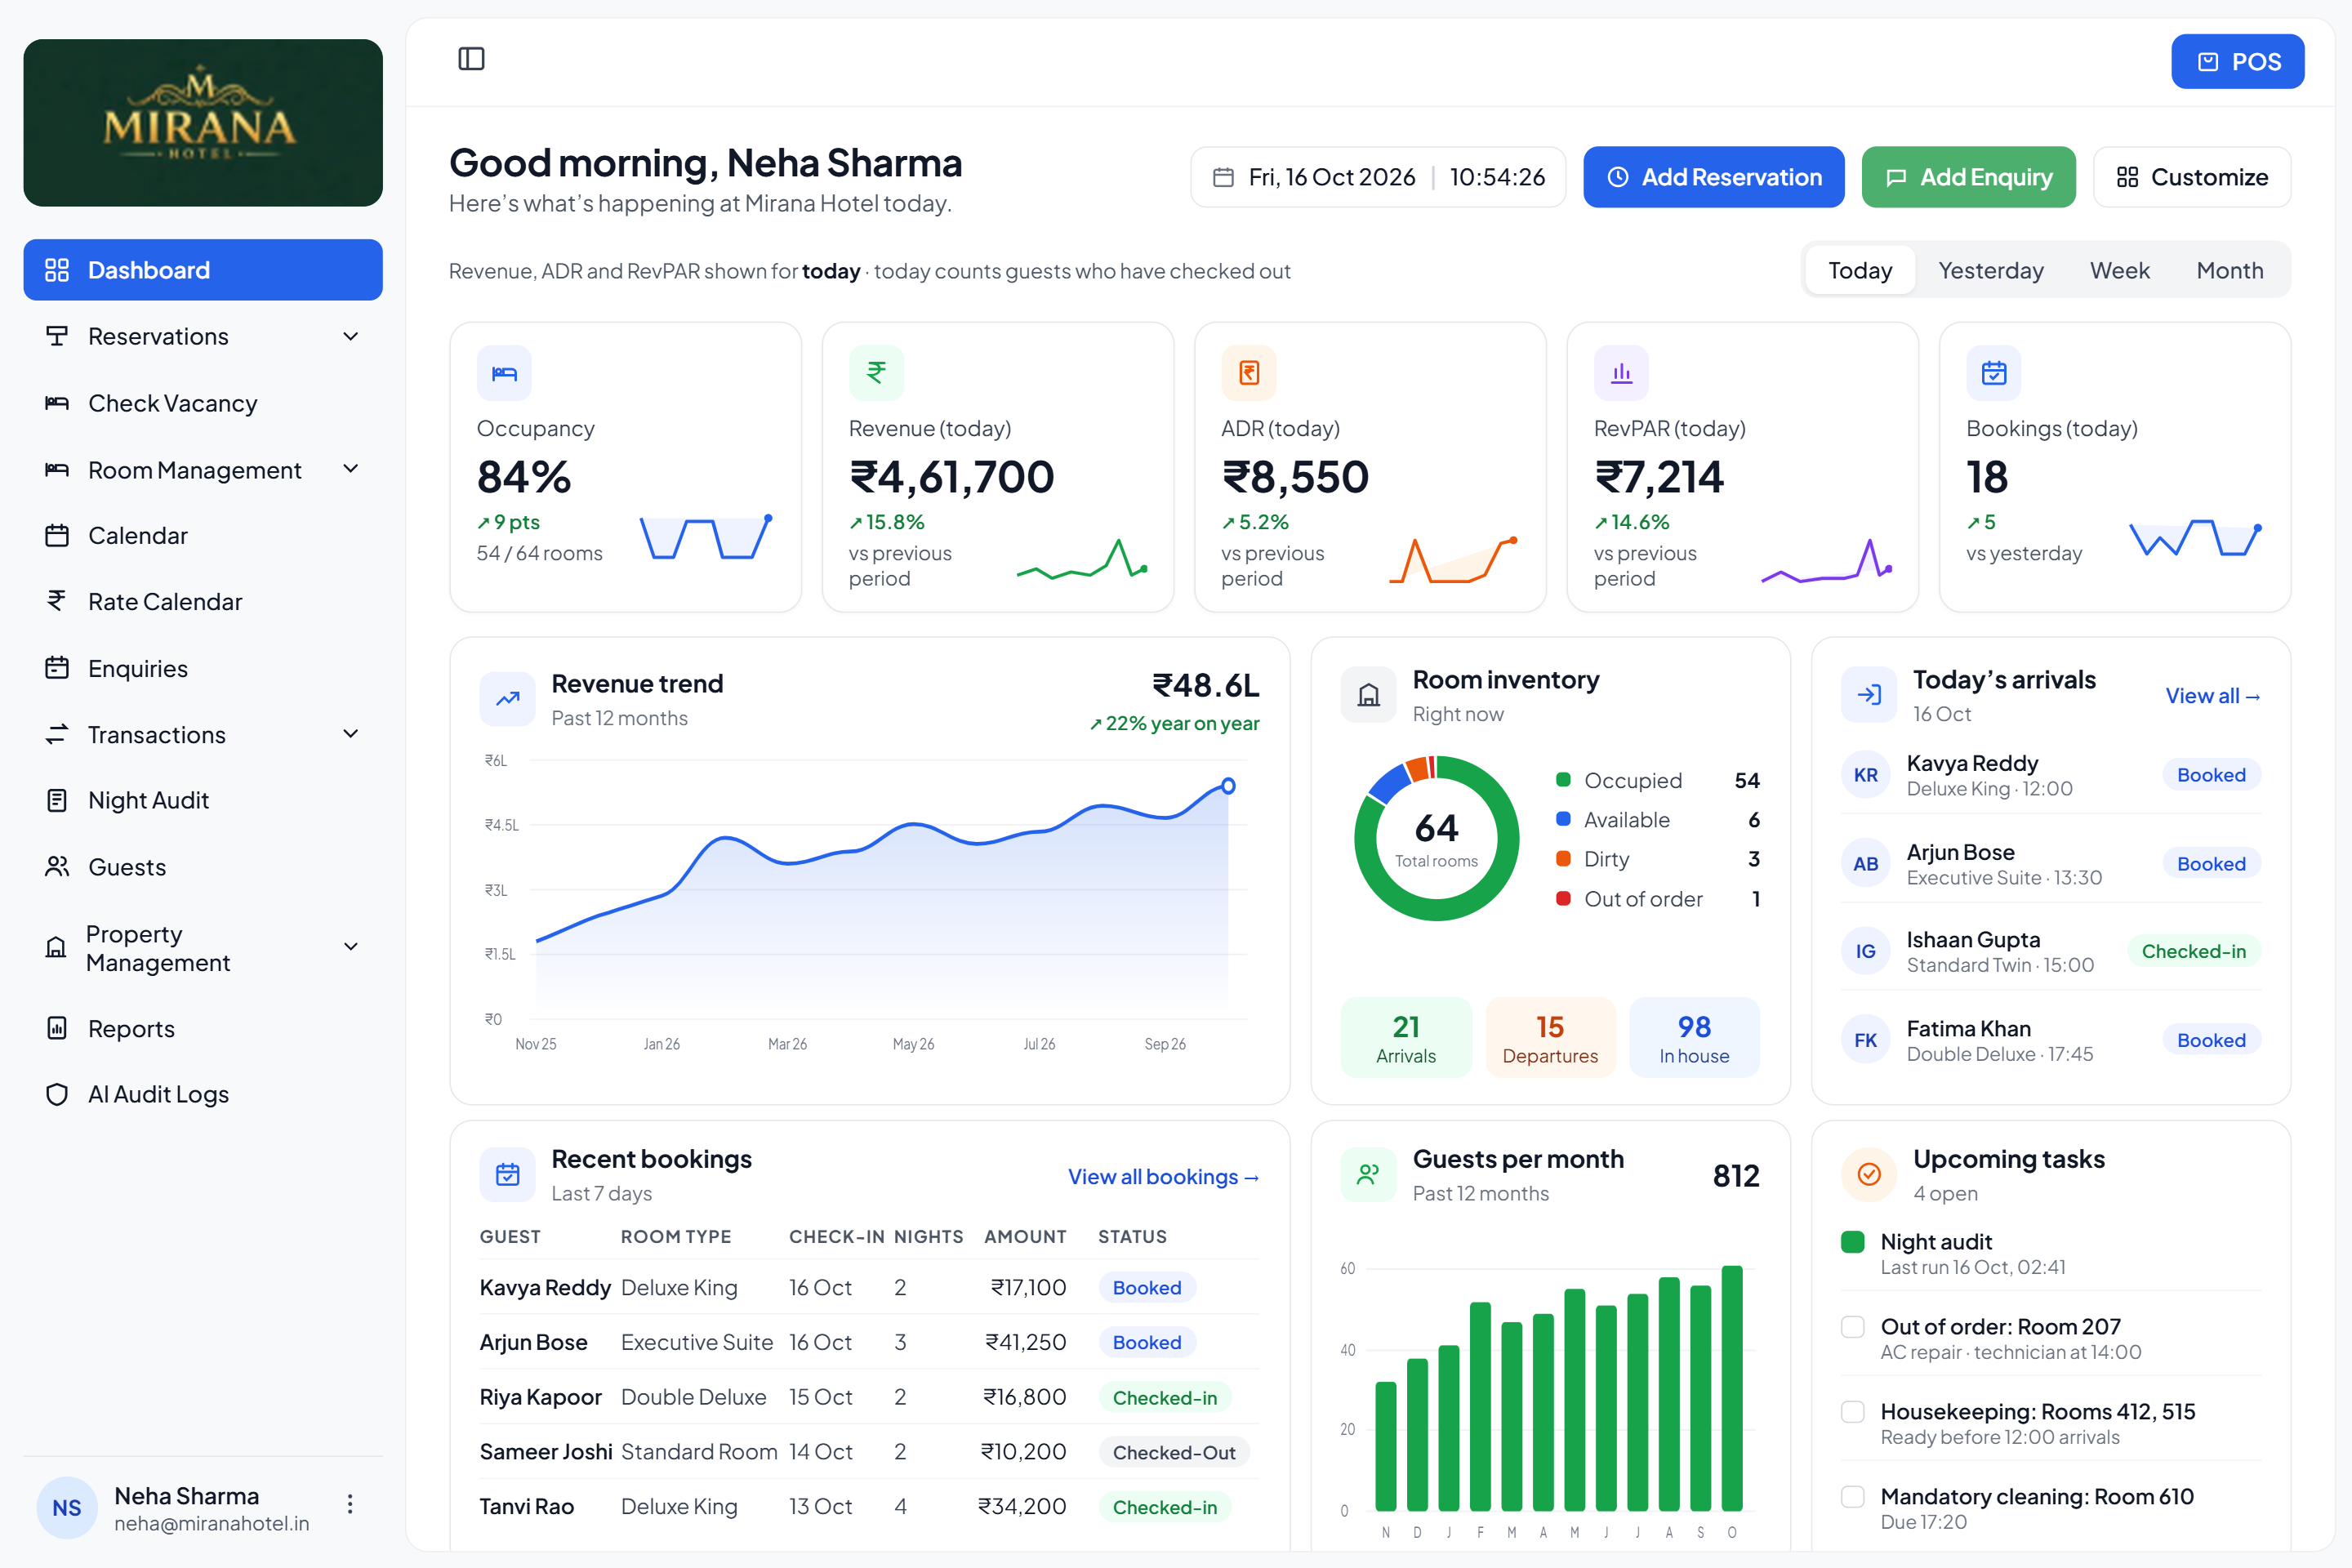Click View all bookings link
This screenshot has height=1568, width=2352.
click(x=1163, y=1177)
